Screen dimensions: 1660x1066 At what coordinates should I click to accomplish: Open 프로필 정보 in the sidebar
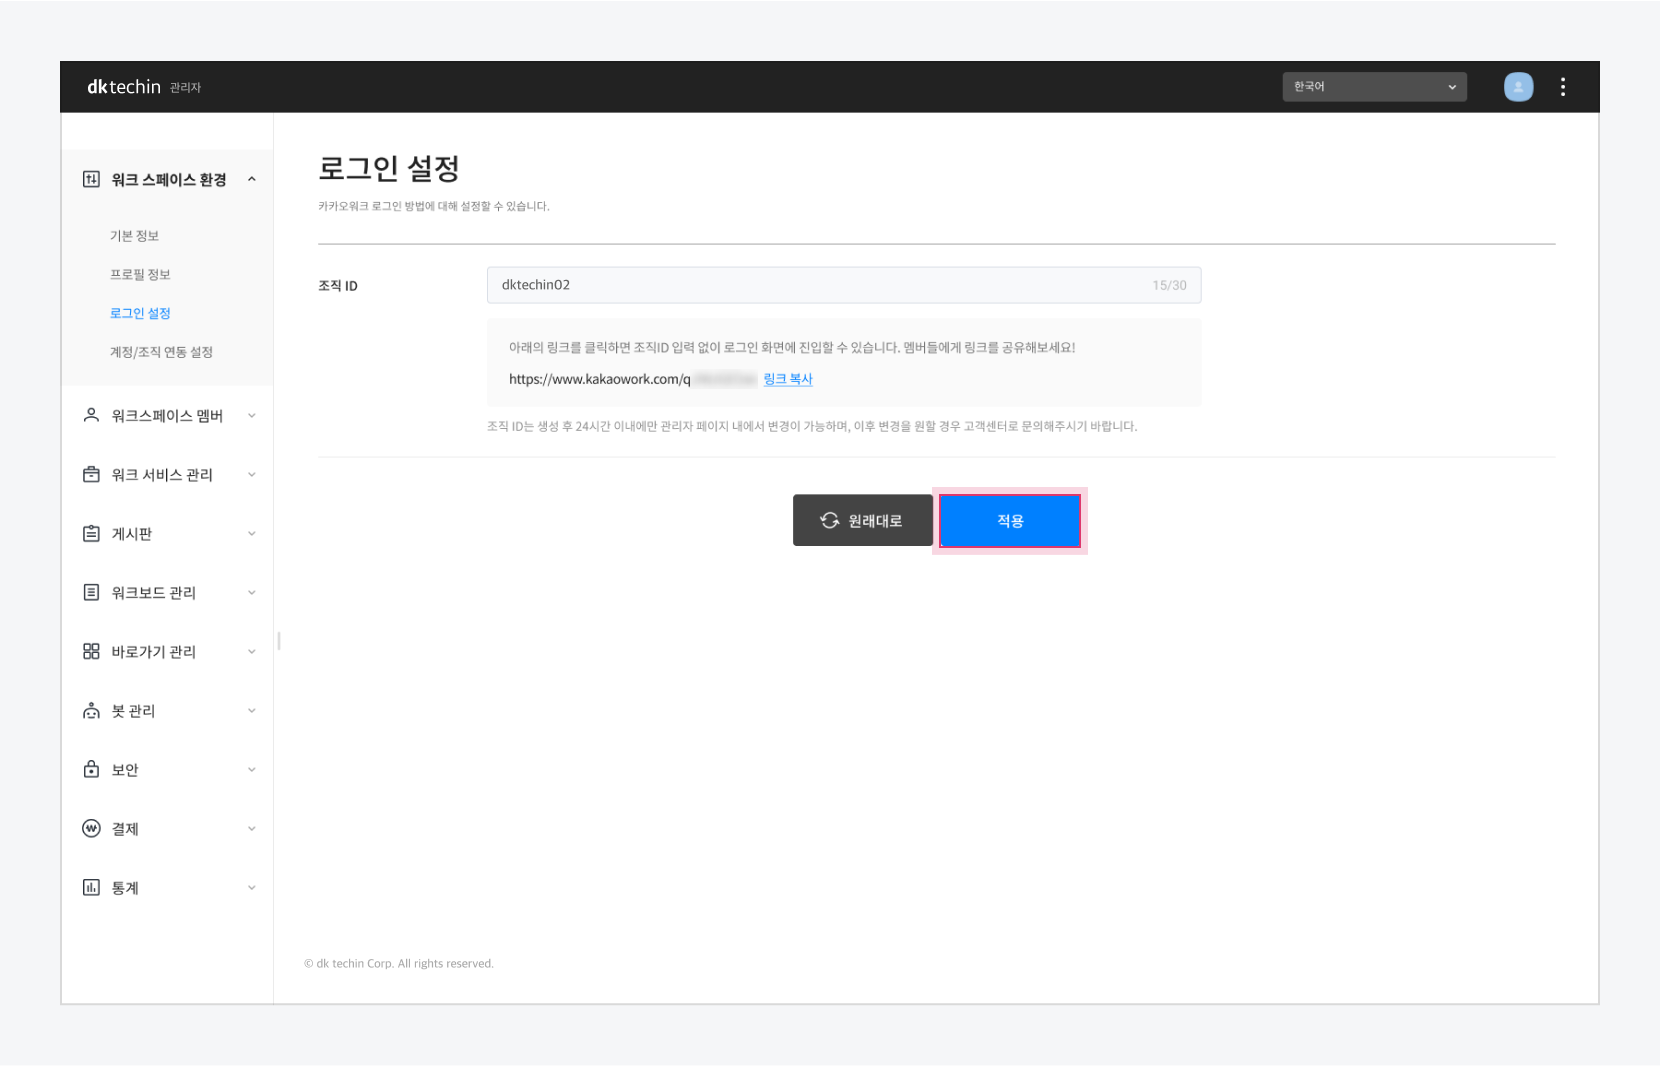tap(140, 274)
